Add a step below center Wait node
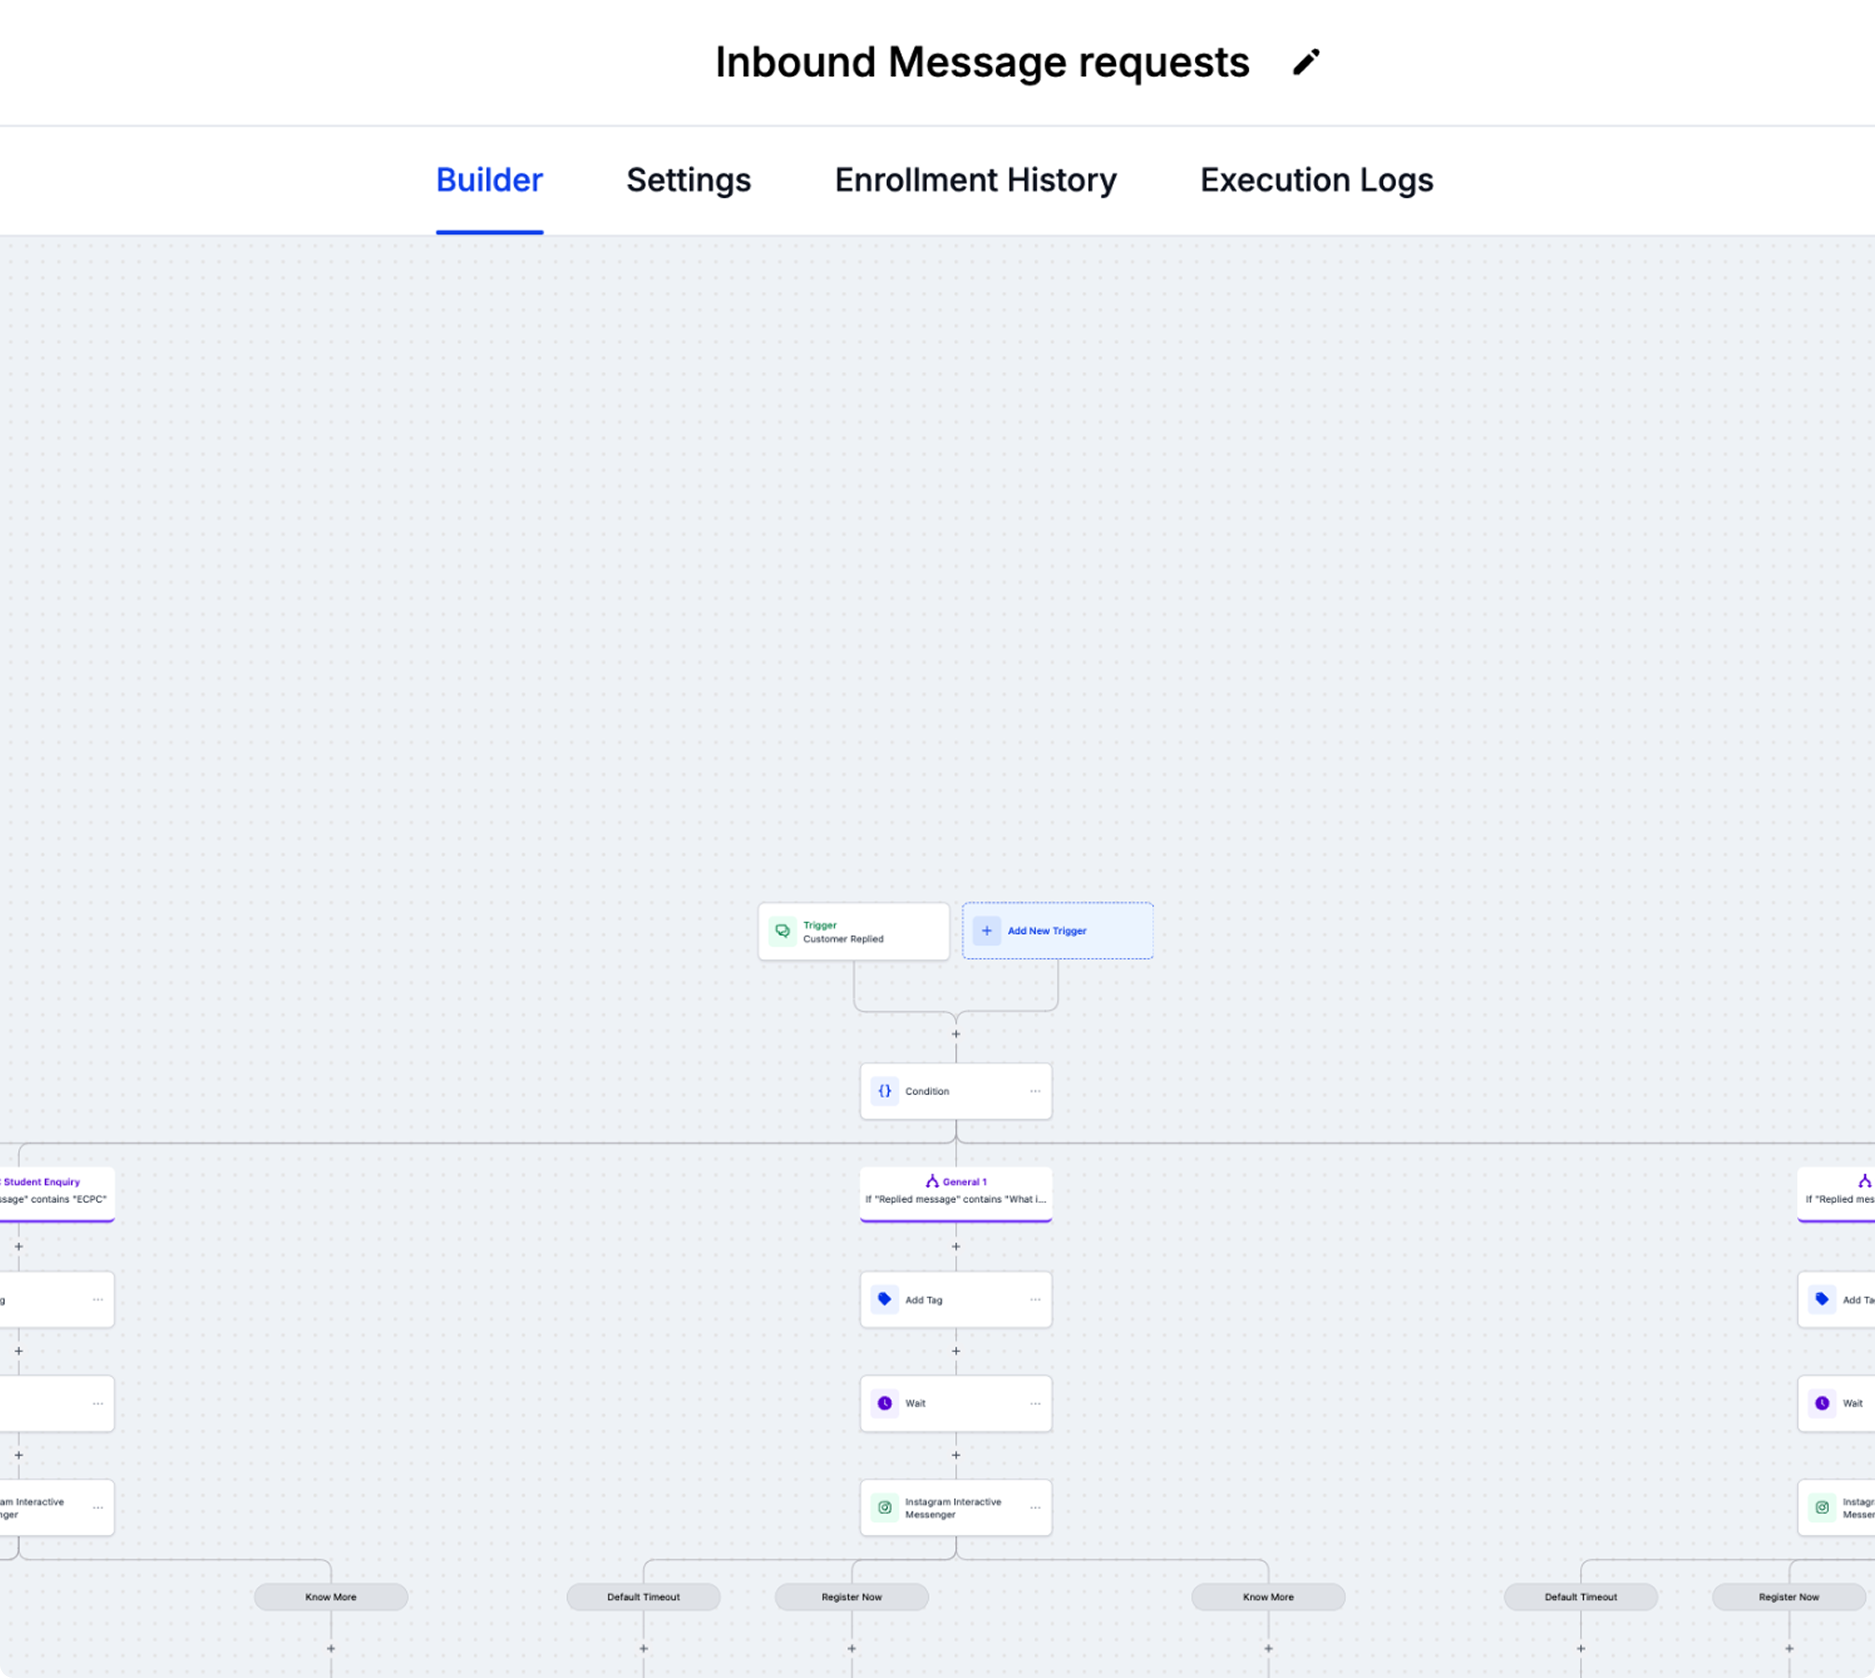 [956, 1455]
